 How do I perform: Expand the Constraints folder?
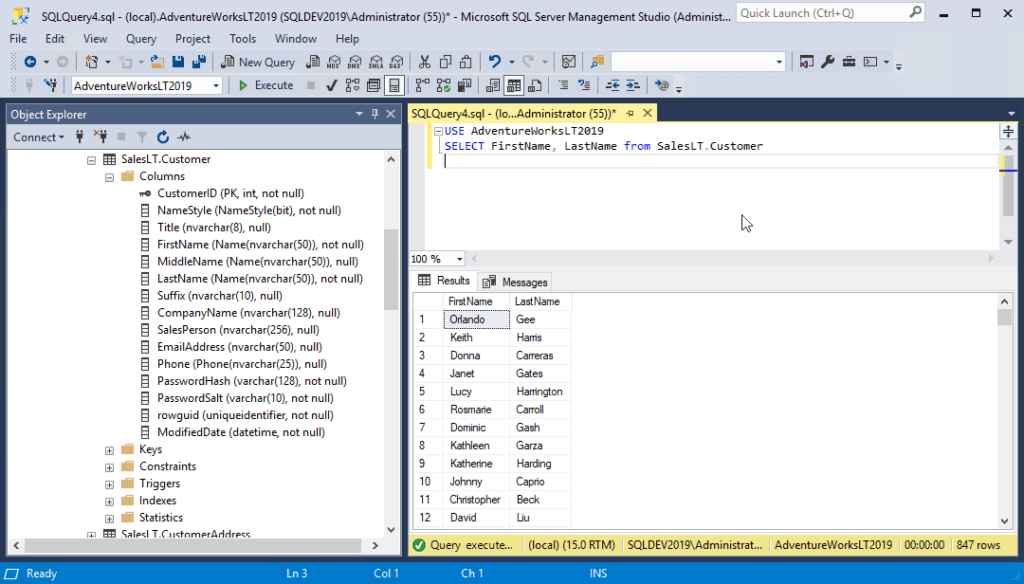pos(109,467)
